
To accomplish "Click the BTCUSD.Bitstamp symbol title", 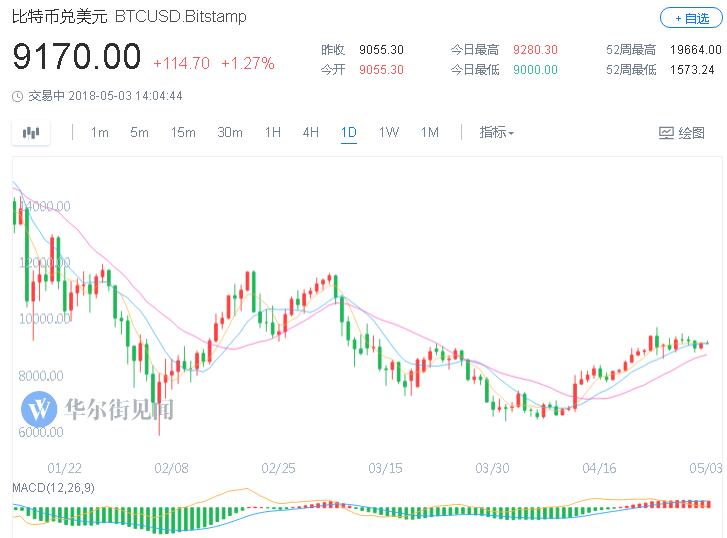I will tap(180, 17).
